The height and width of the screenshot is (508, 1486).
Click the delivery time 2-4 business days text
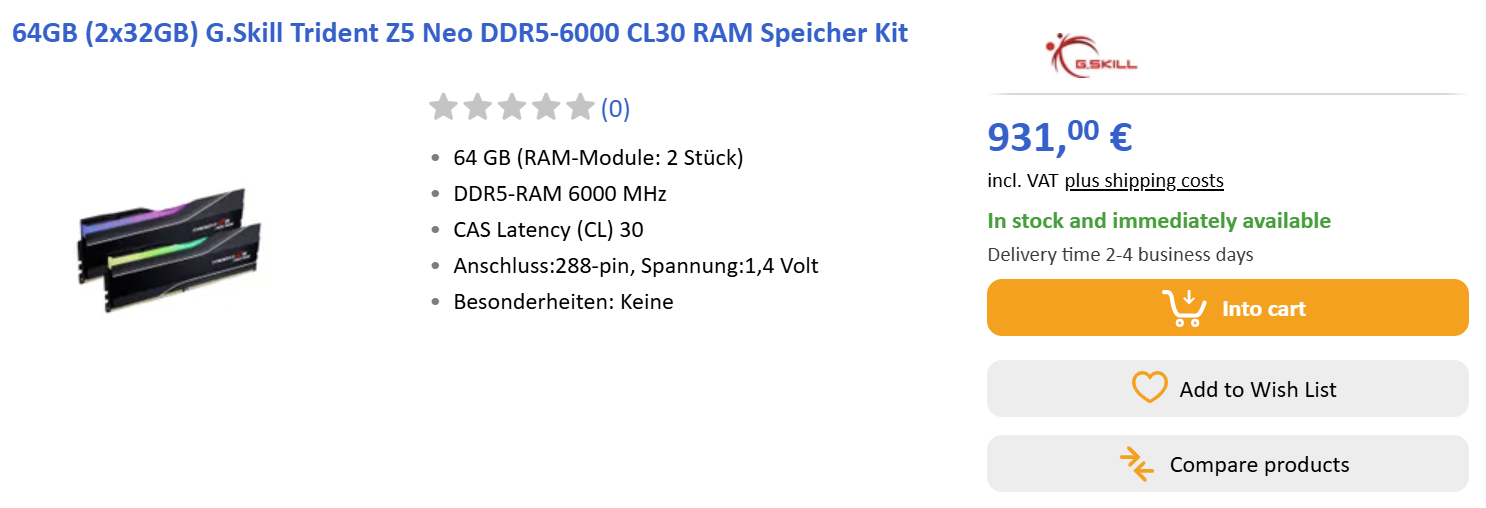pos(1120,255)
